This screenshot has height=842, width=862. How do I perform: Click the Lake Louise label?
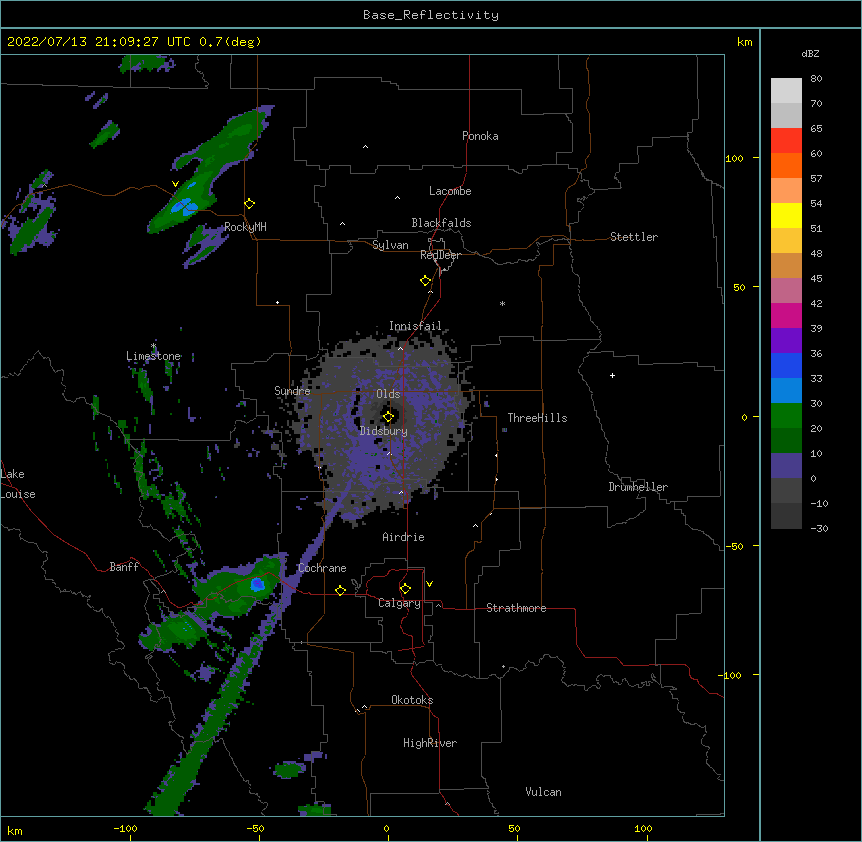18,484
